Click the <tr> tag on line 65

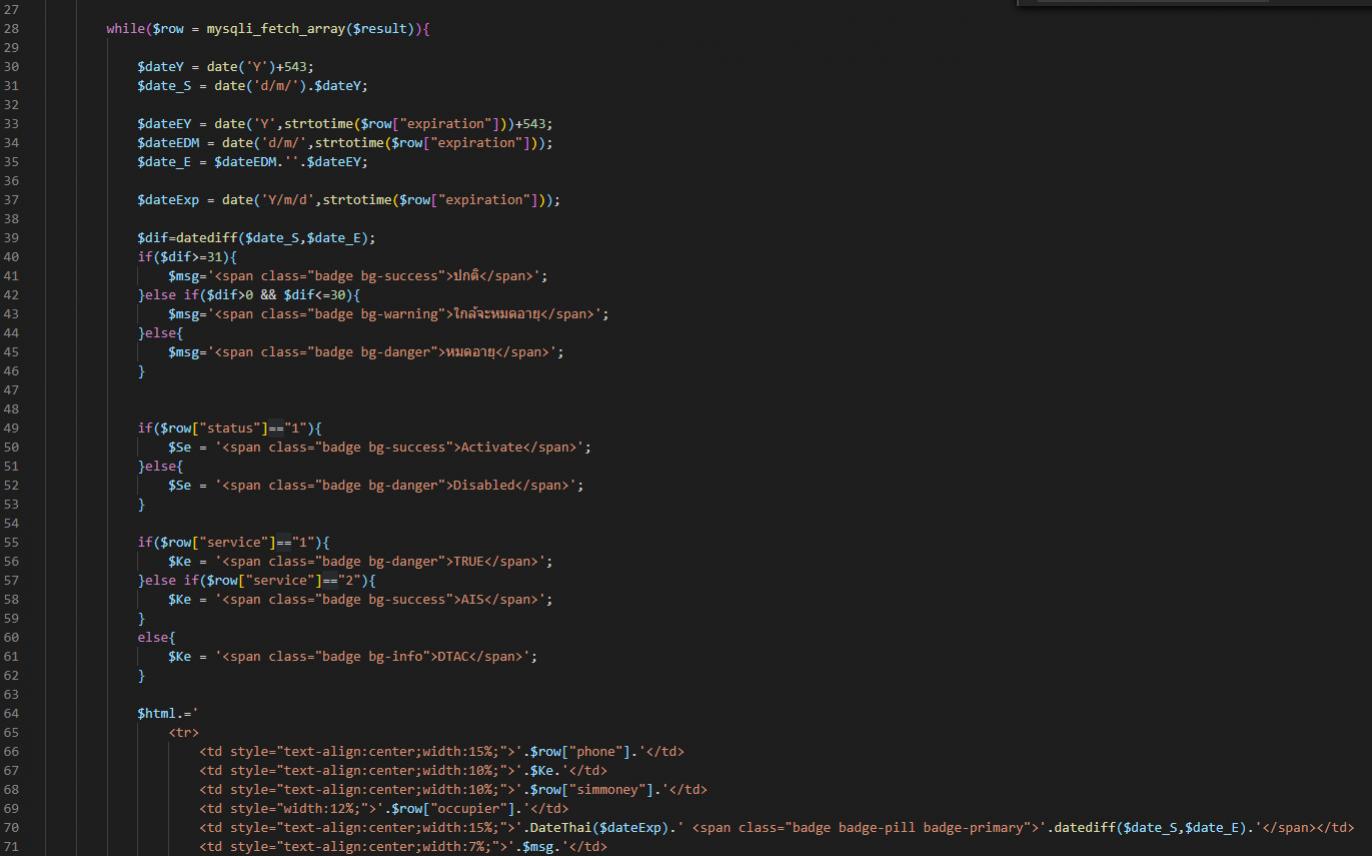(184, 732)
